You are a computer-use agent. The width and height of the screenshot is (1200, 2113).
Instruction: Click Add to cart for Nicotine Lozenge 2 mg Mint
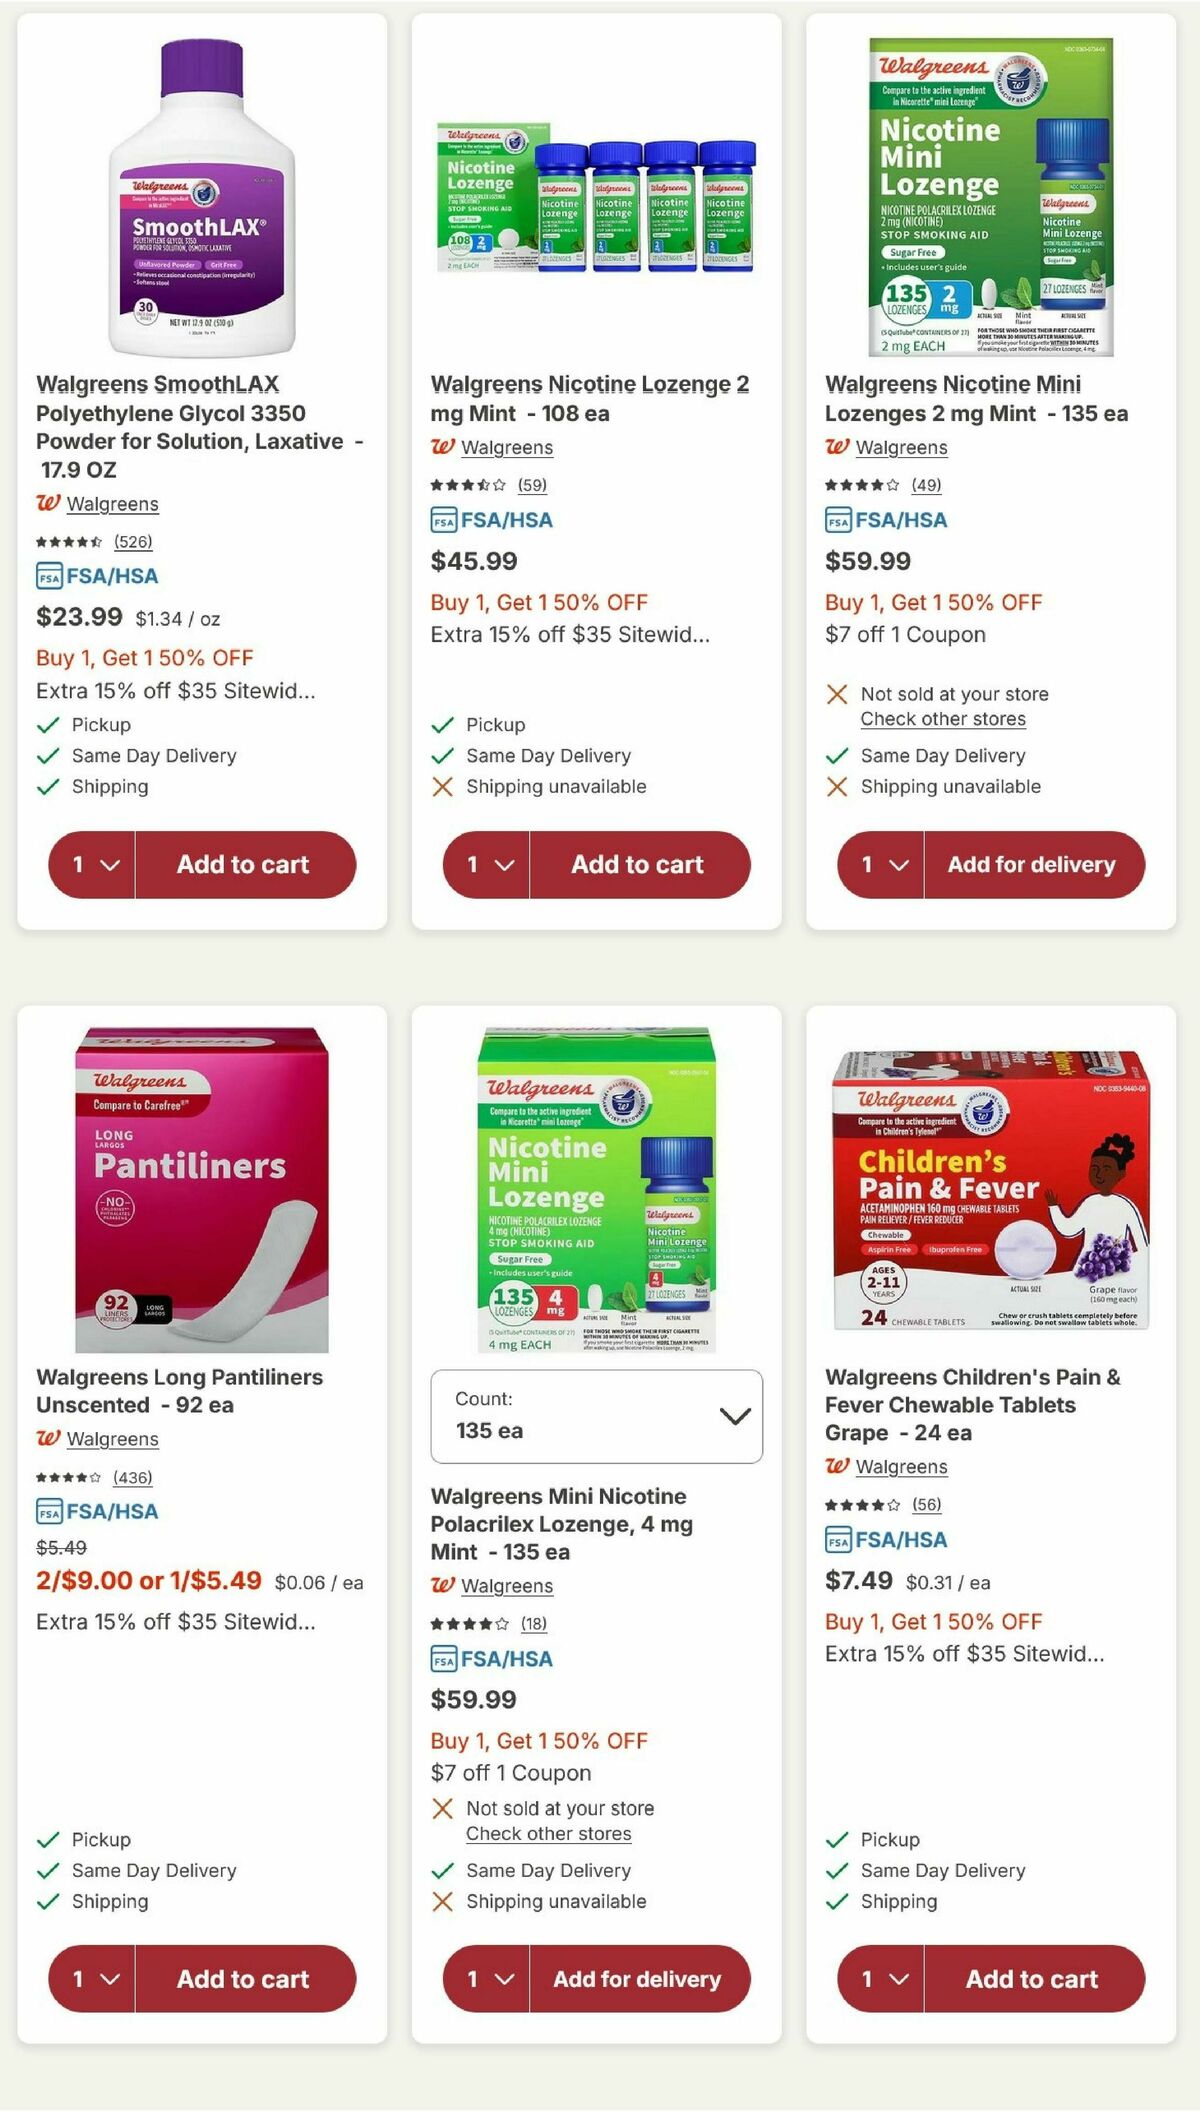[x=640, y=865]
